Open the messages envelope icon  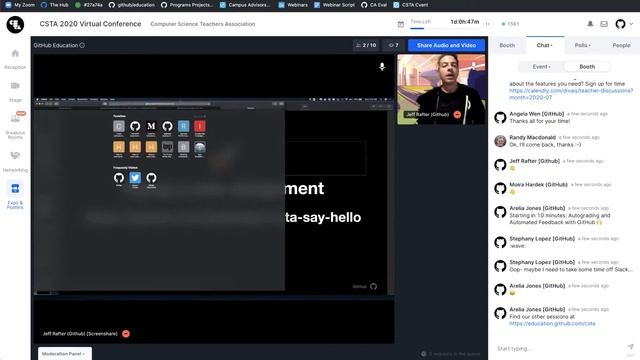point(604,24)
